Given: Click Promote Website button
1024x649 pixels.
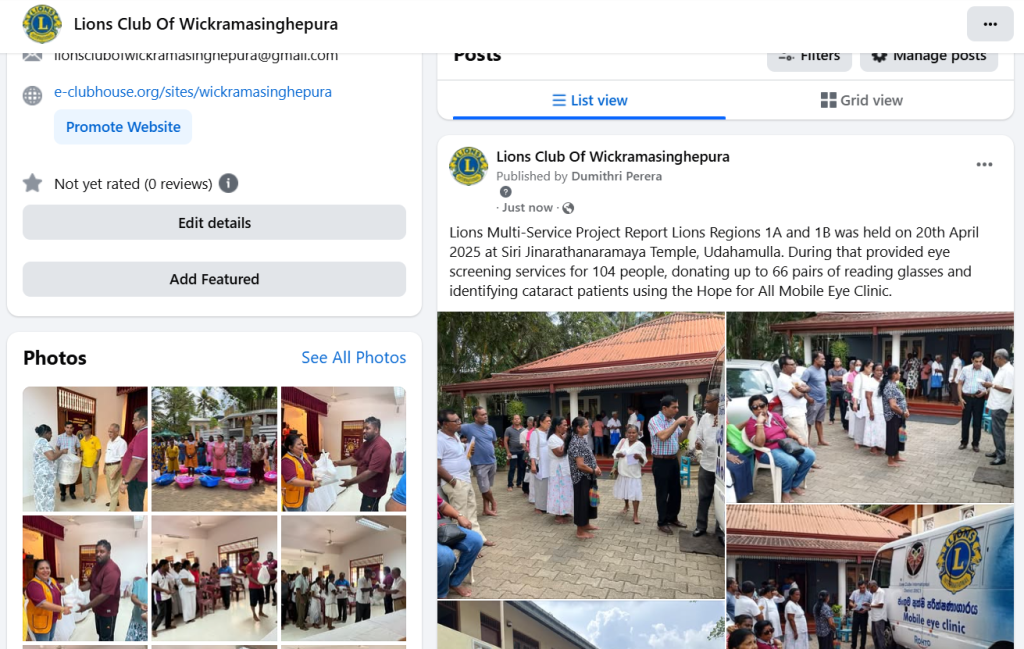Looking at the screenshot, I should [123, 127].
